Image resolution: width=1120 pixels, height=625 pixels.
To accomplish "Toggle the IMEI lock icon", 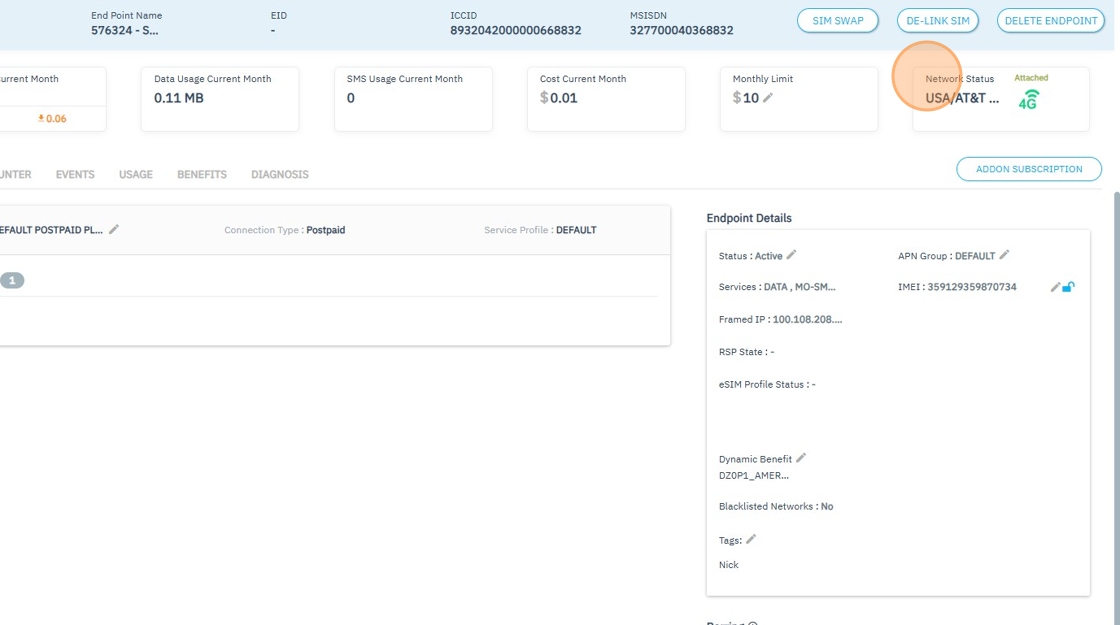I will click(1069, 287).
